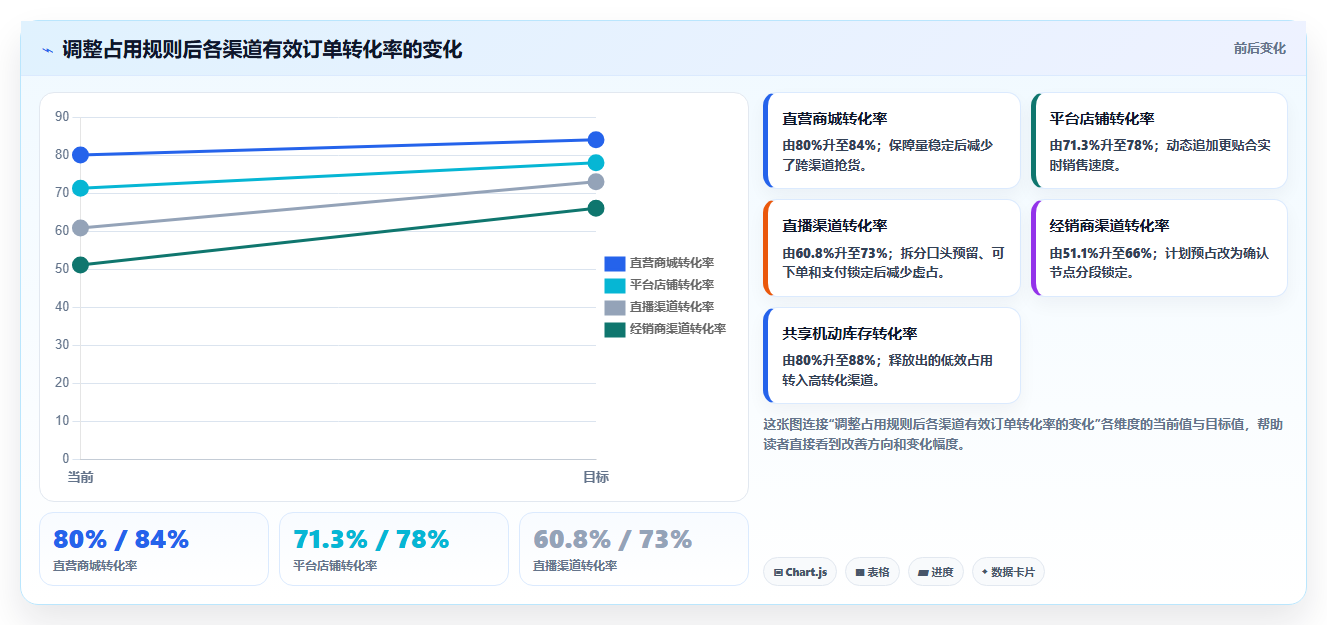
Task: Click the green data point at 当前 51.1
Action: click(x=81, y=265)
